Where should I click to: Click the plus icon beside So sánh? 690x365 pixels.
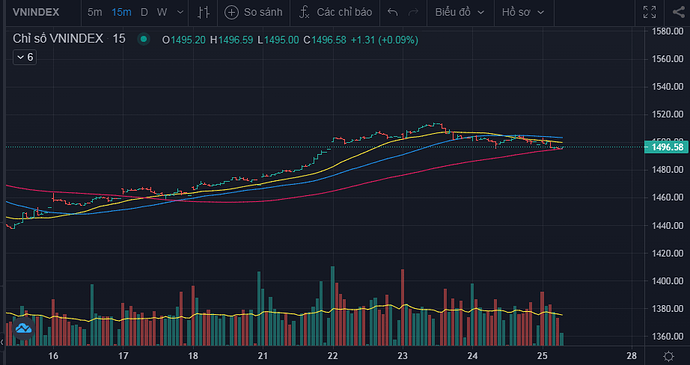(x=231, y=12)
